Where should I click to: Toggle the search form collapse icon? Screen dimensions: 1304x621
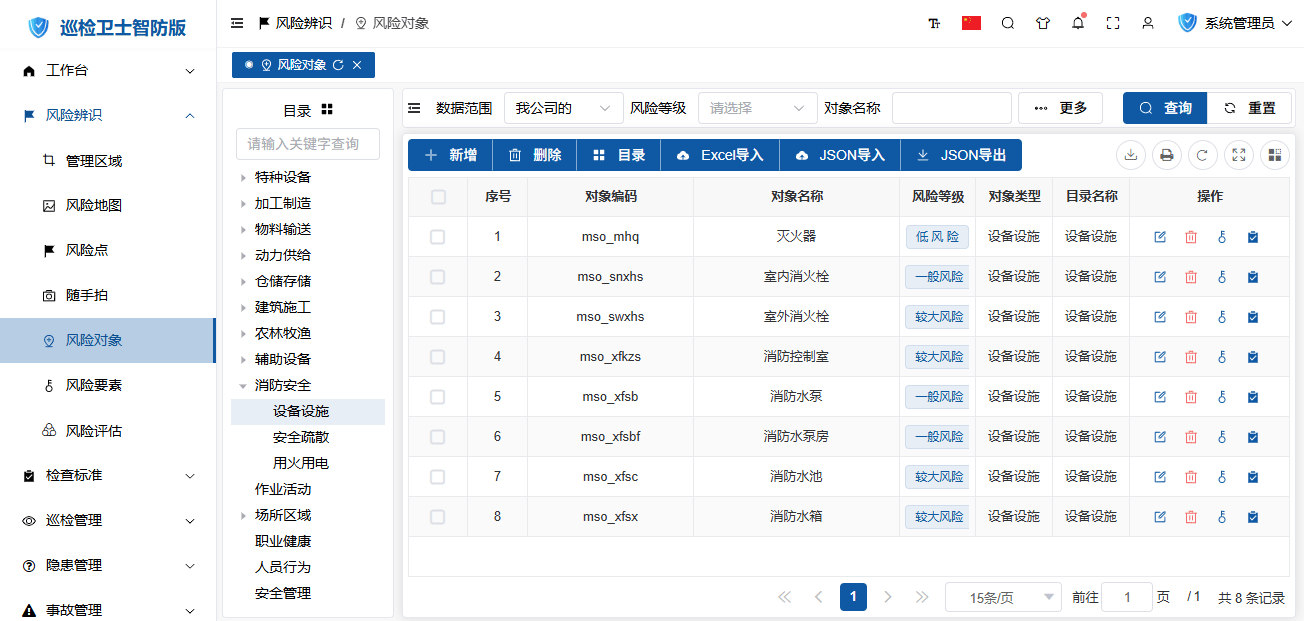coord(414,108)
